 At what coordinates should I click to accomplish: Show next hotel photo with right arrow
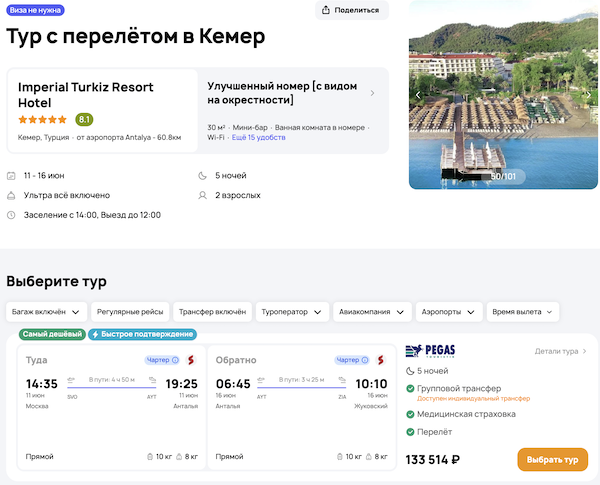click(590, 95)
